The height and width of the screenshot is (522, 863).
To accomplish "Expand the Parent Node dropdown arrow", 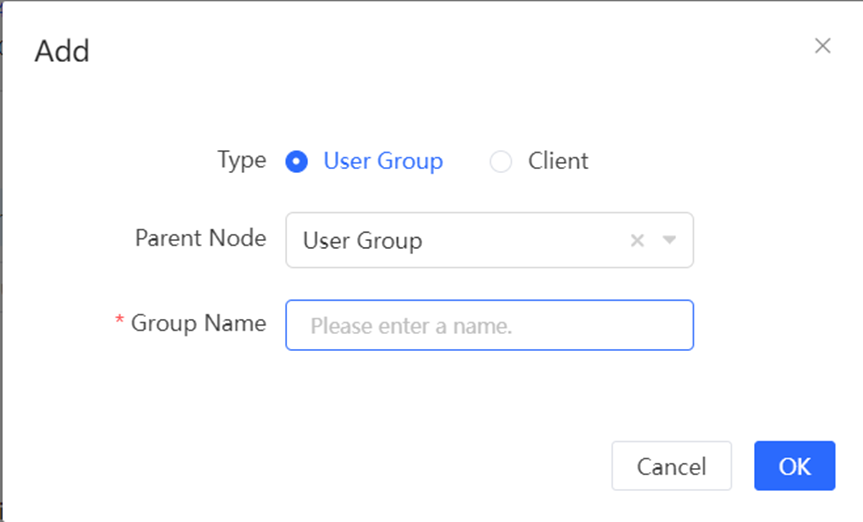I will (x=670, y=240).
